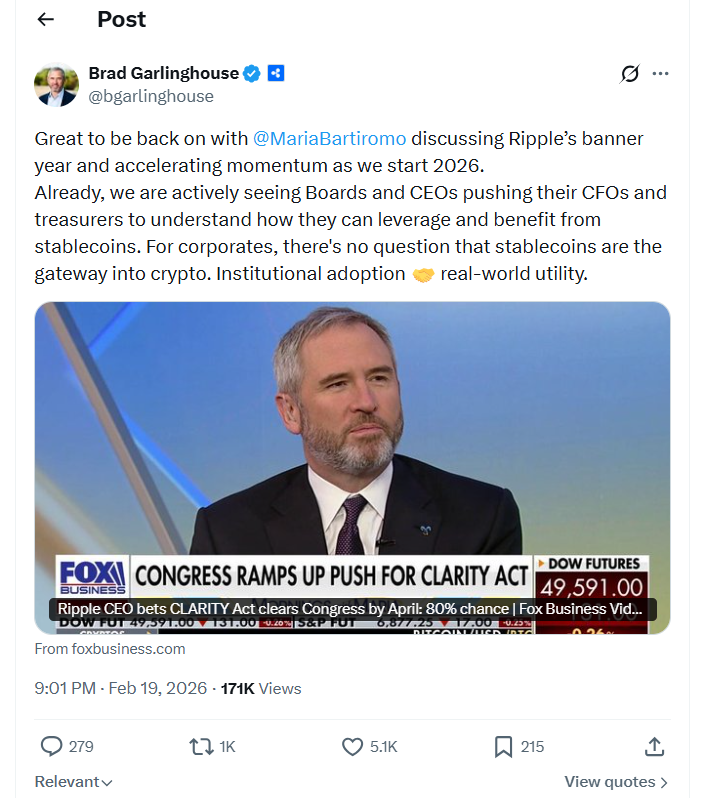Open the @bgarlinghouse handle link
The height and width of the screenshot is (798, 712).
(151, 96)
